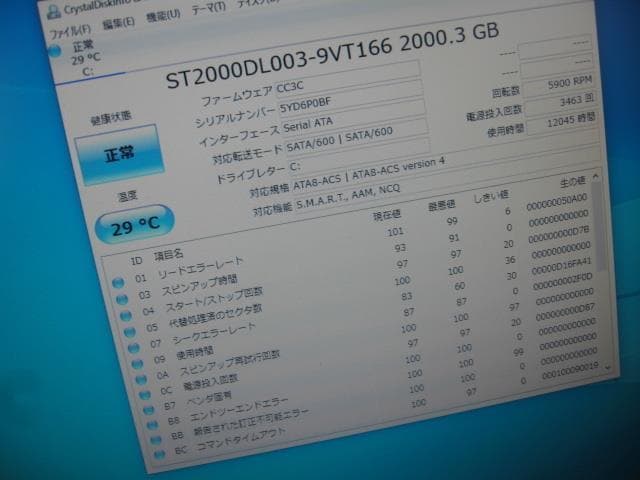Click the status icon for BB row
The image size is (640, 480).
pyautogui.click(x=156, y=440)
